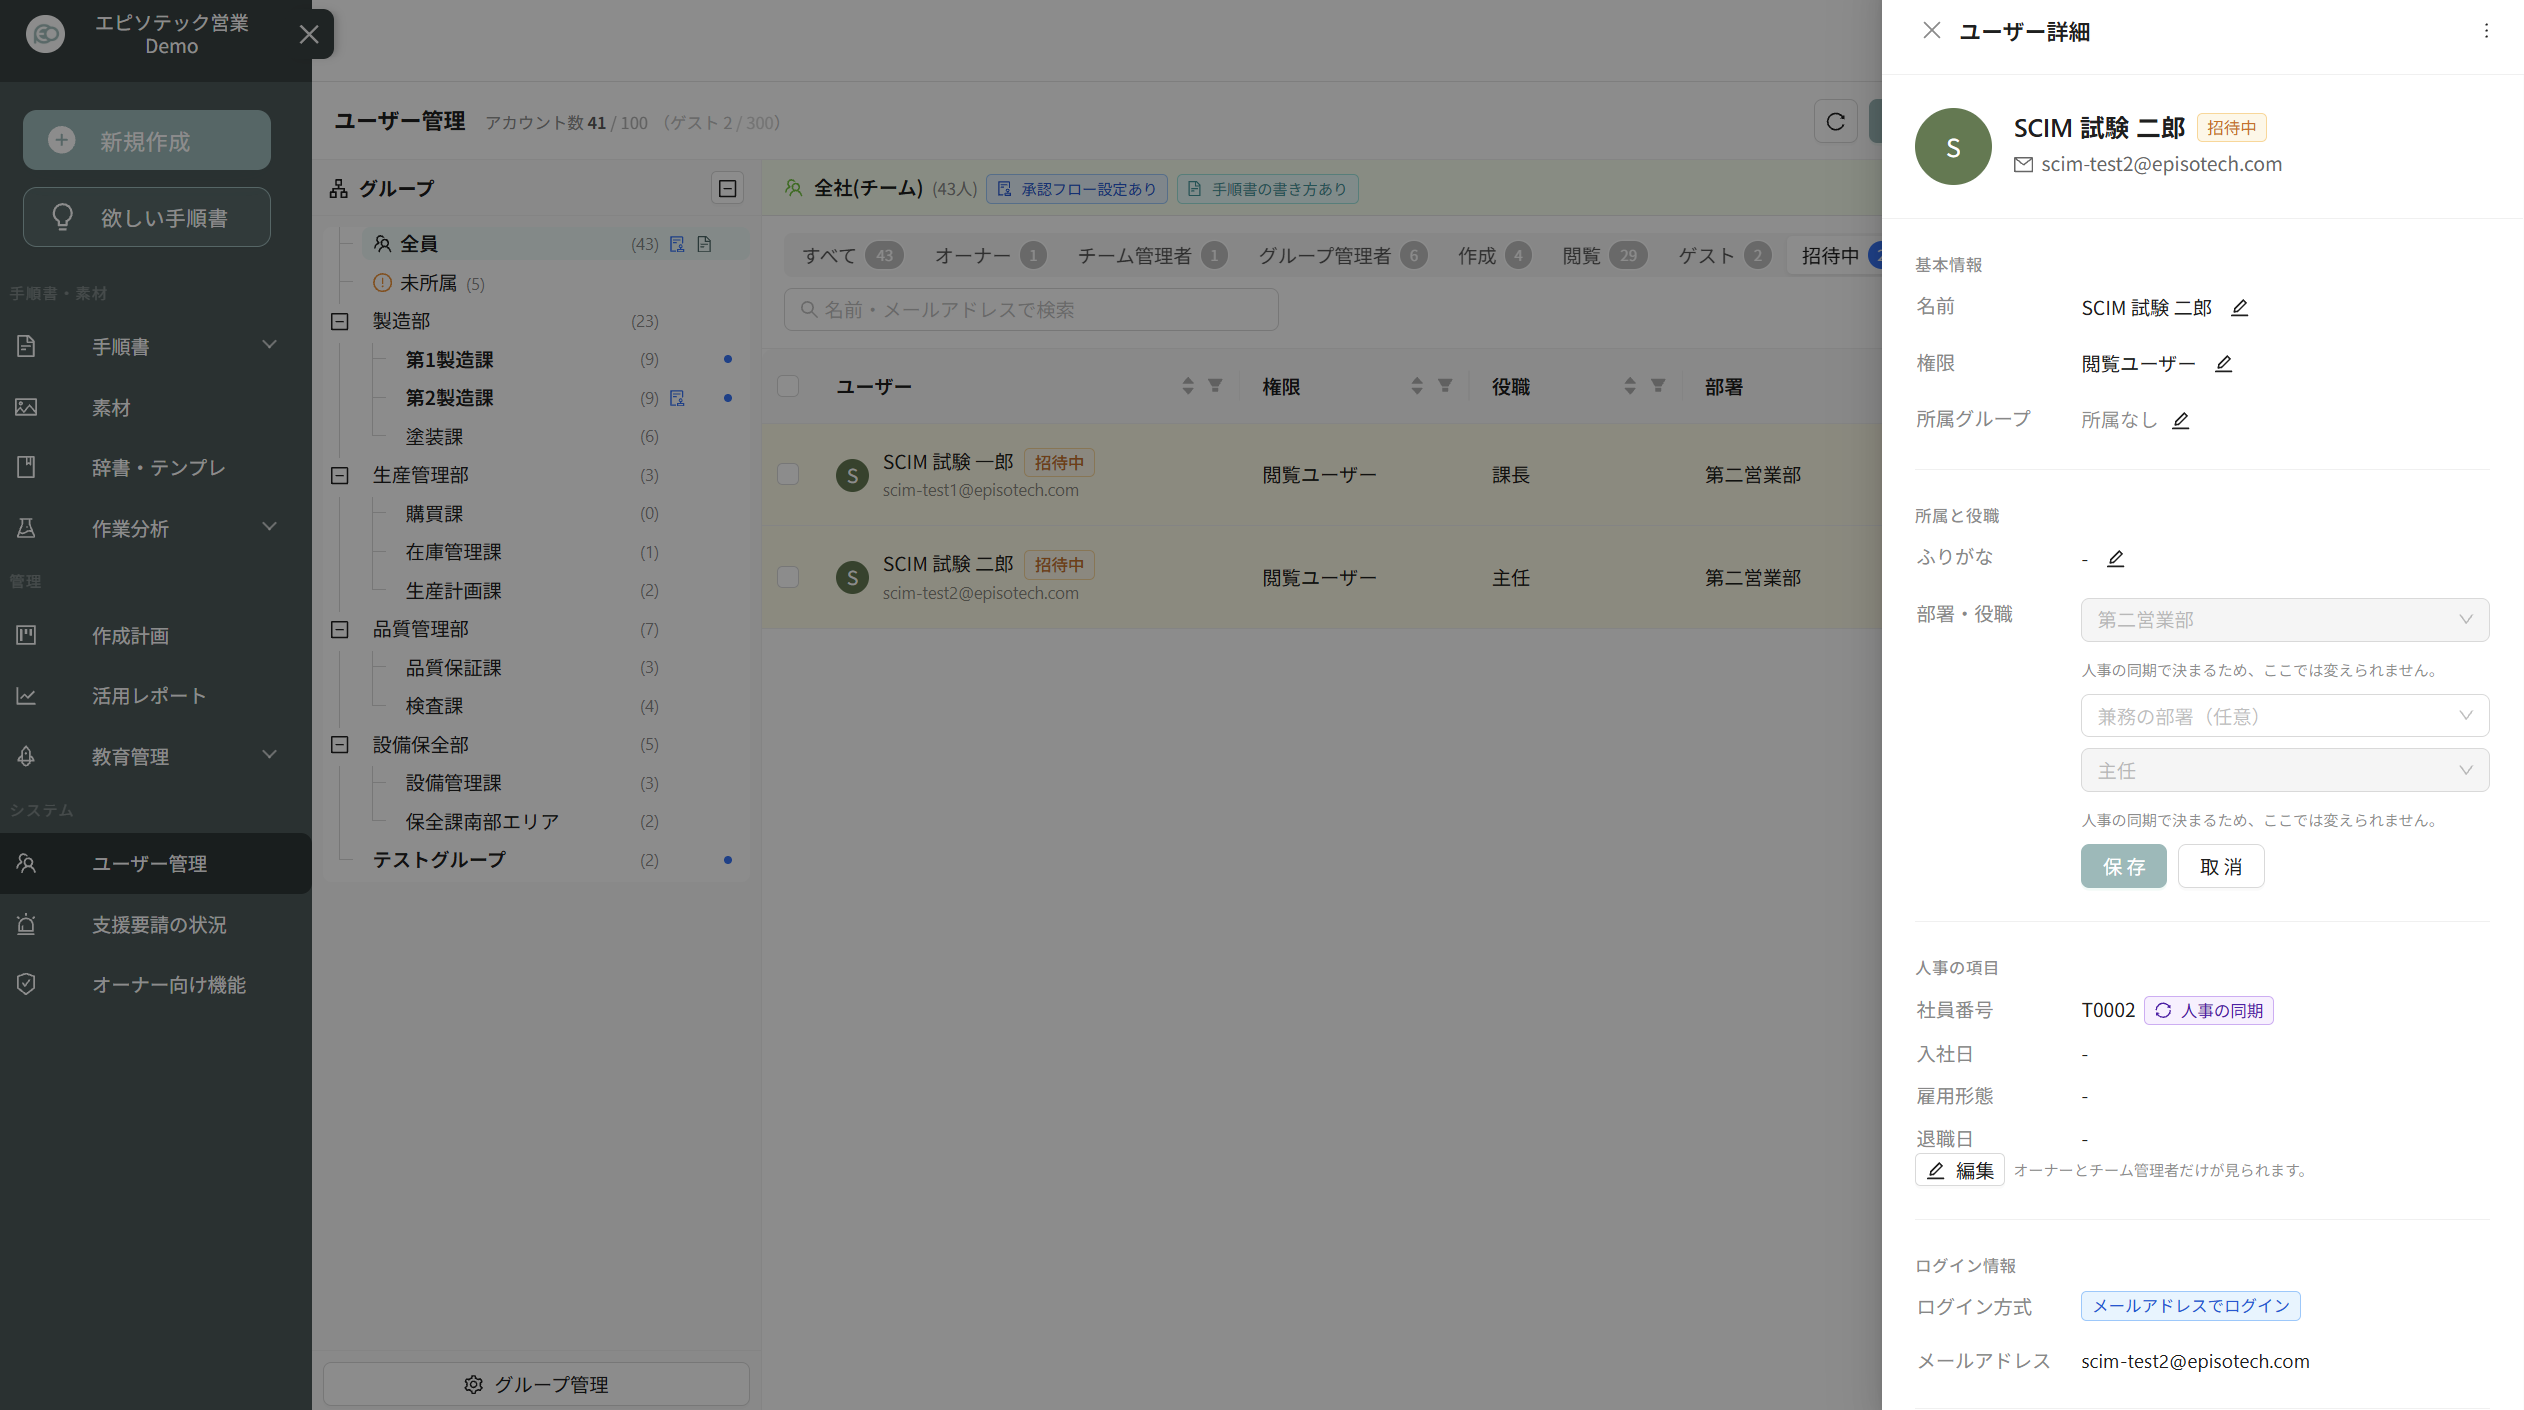Open グループ管理 settings
Screen dimensions: 2524x1410
[x=536, y=1384]
